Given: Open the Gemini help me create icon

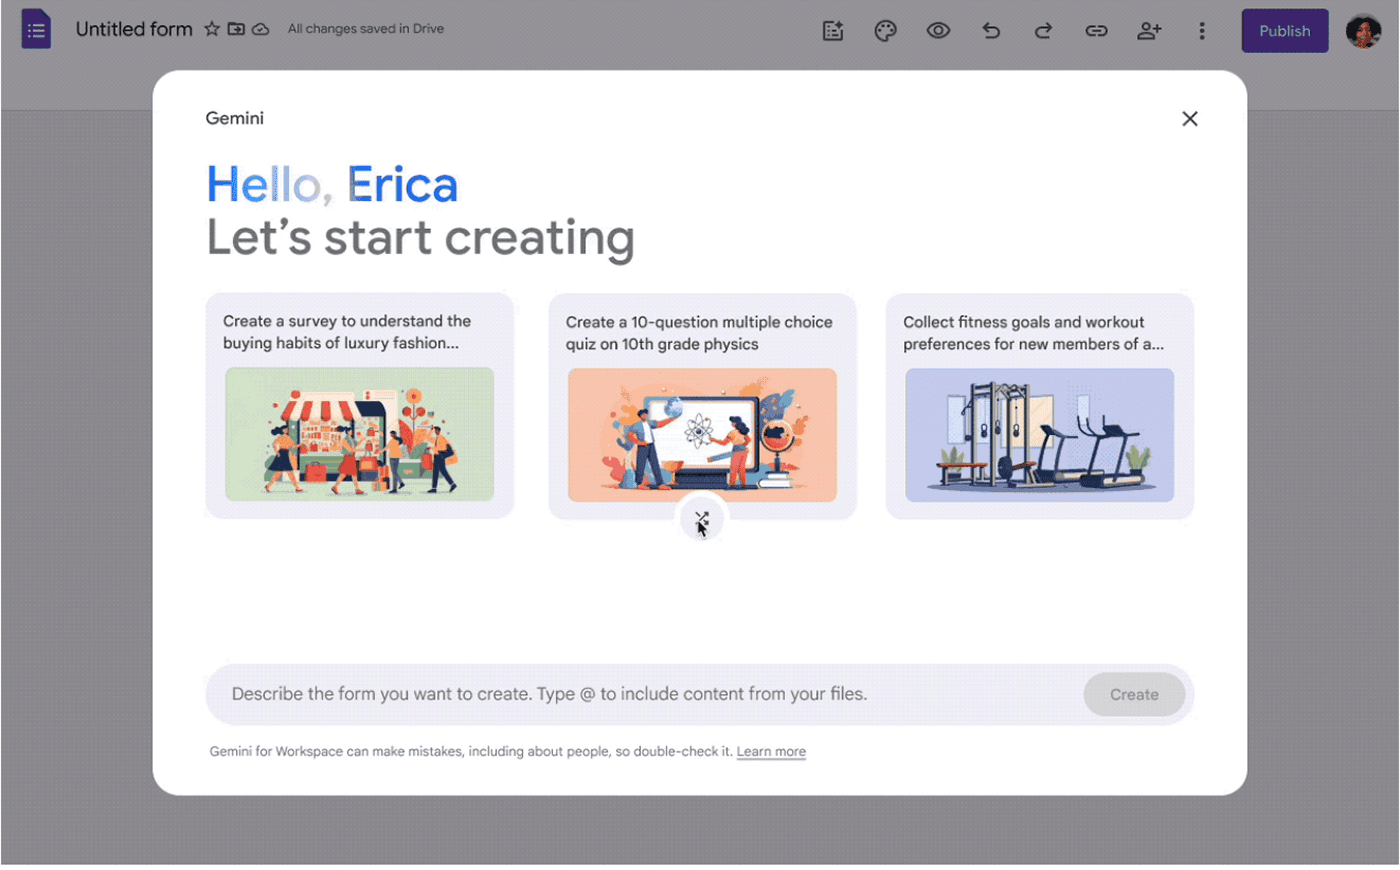Looking at the screenshot, I should (833, 31).
